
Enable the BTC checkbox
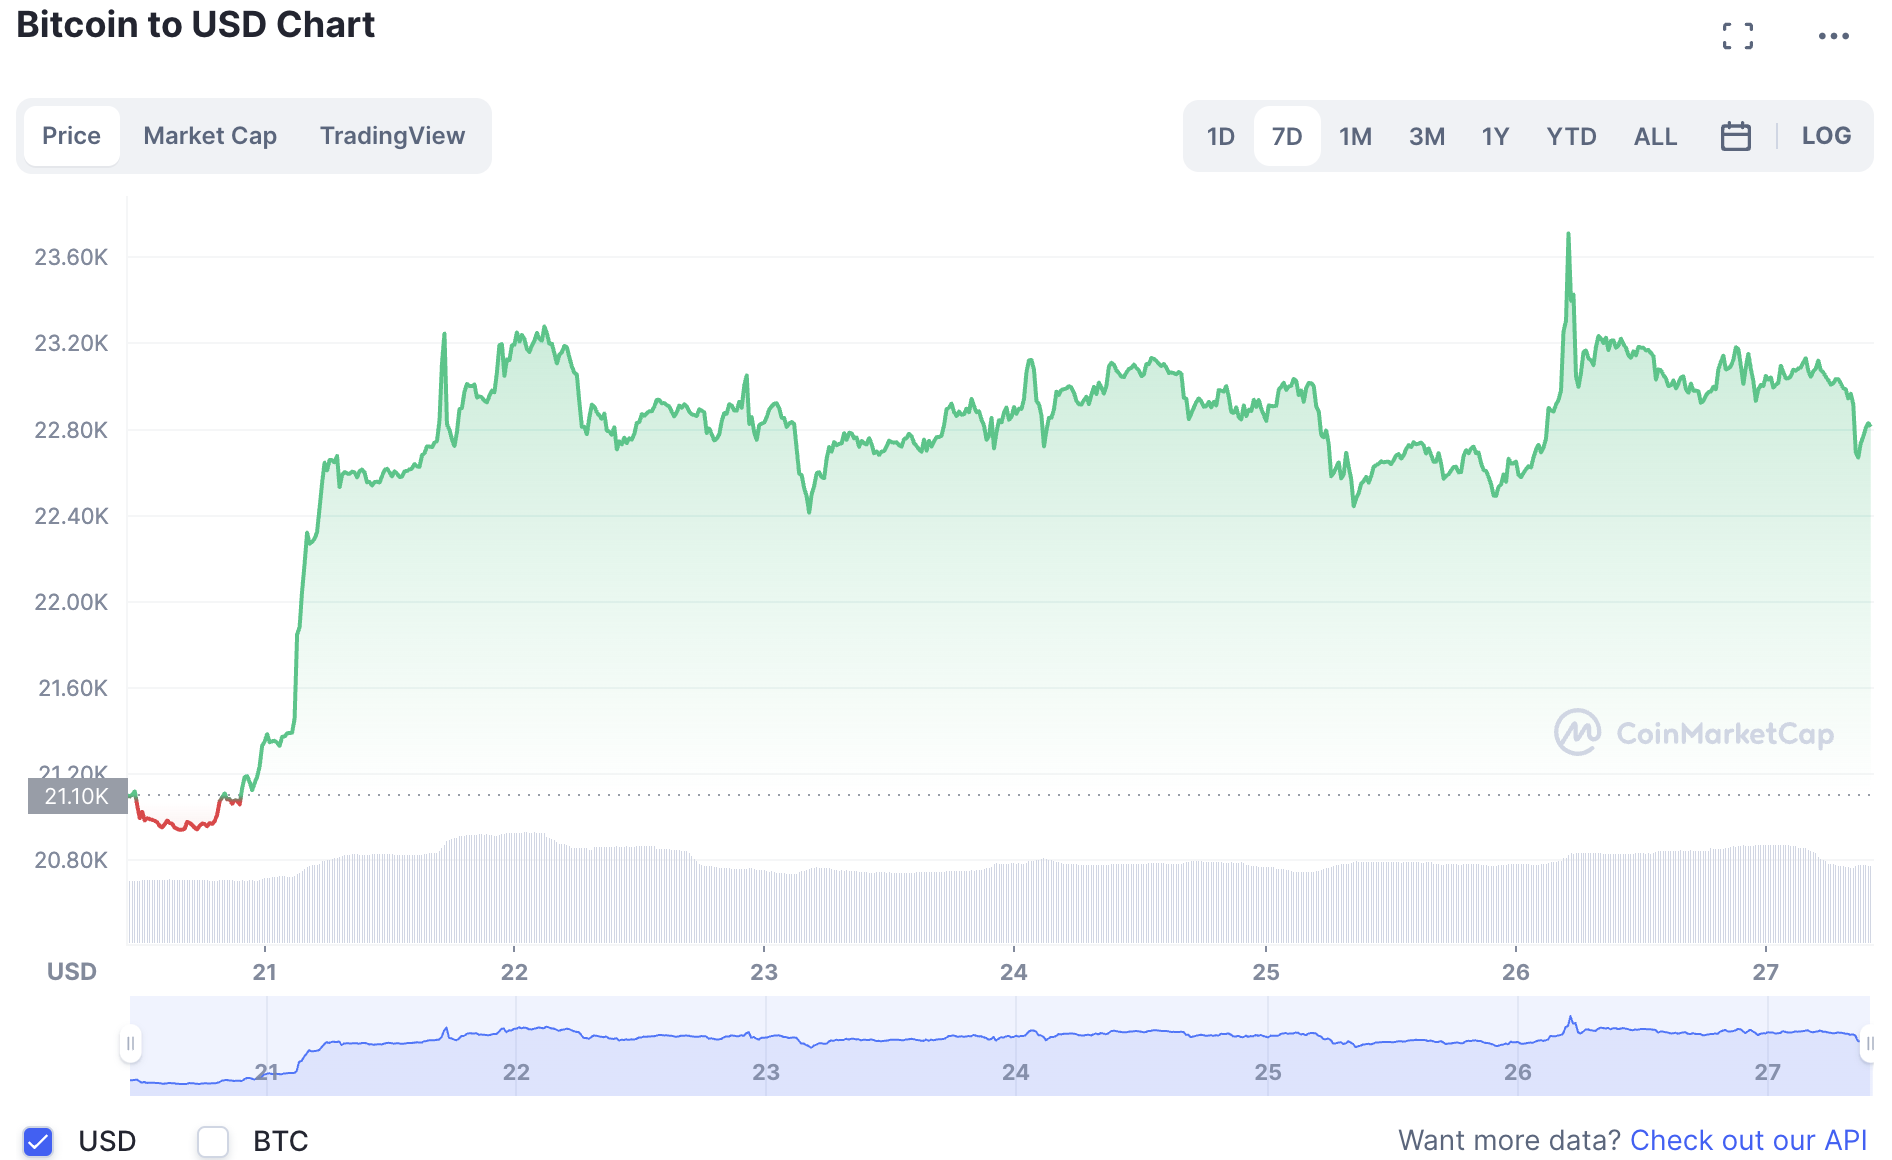tap(212, 1141)
